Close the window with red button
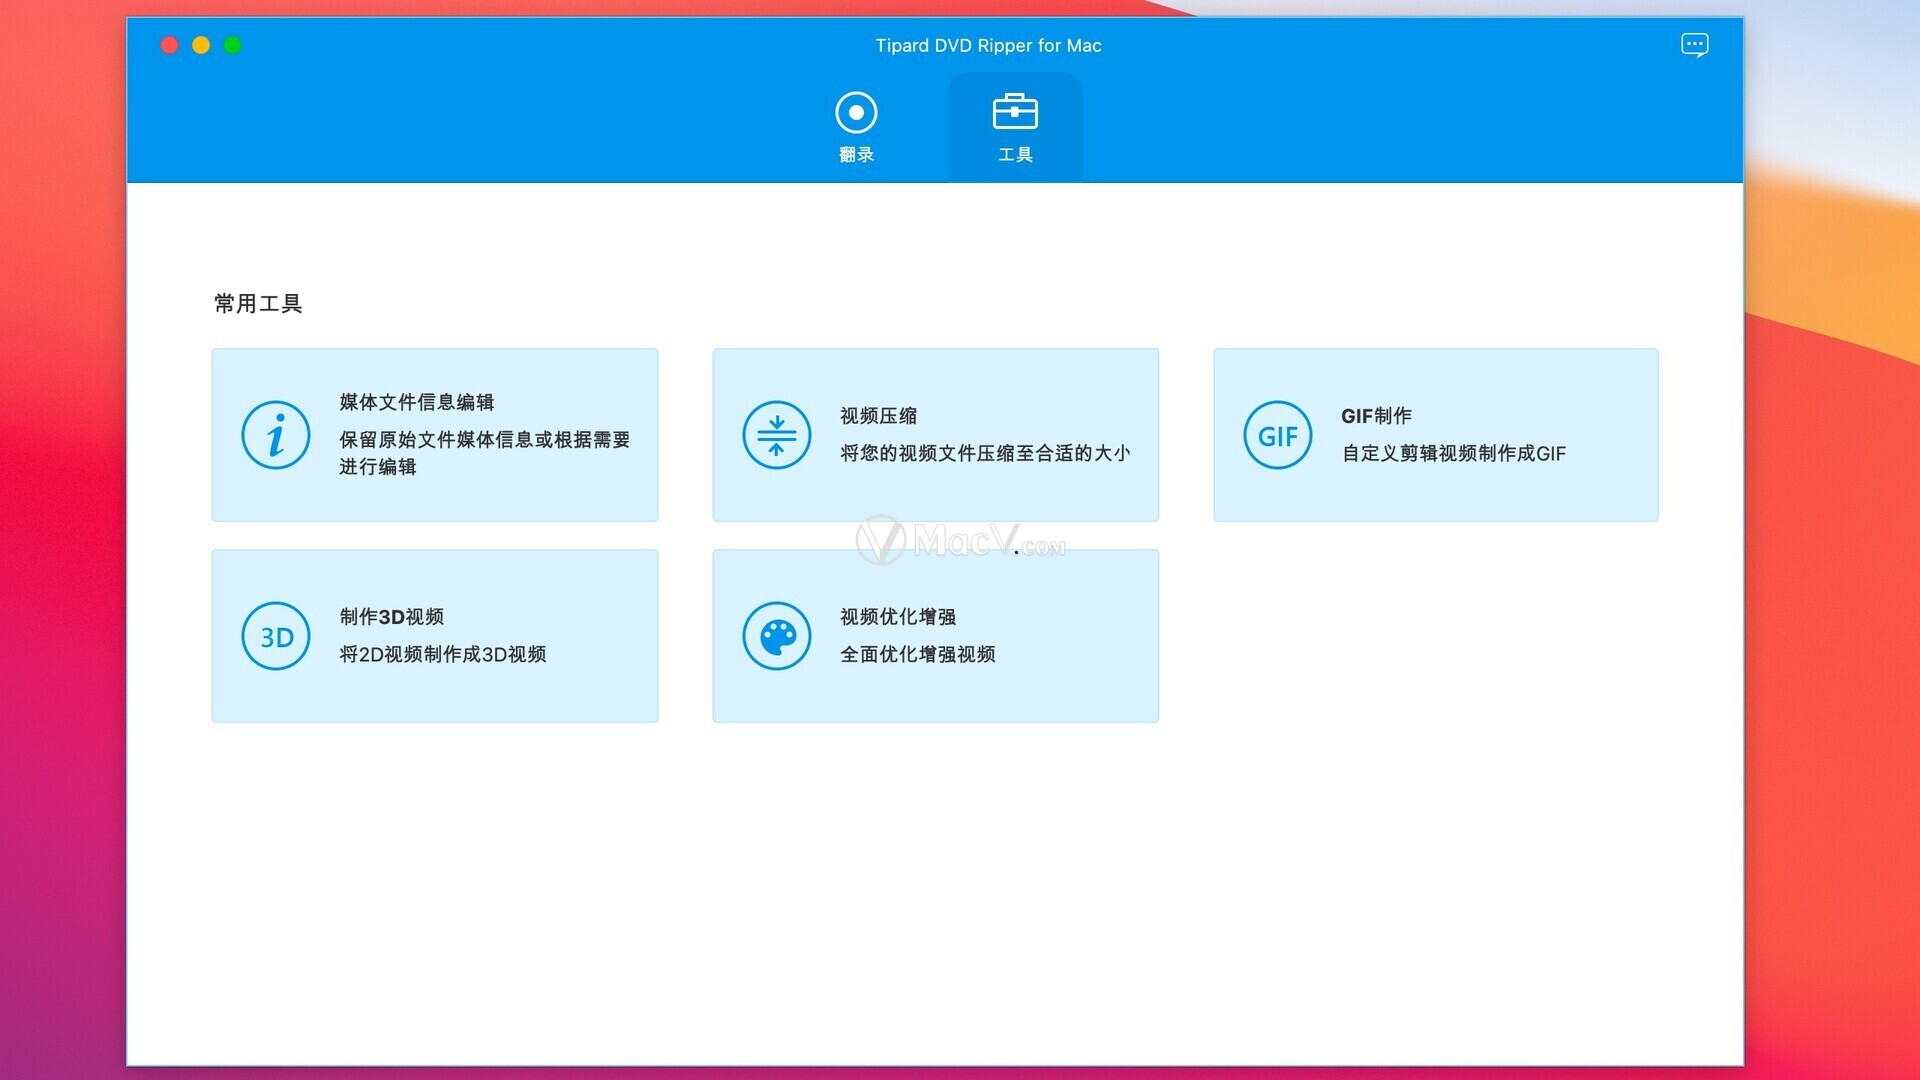This screenshot has width=1920, height=1080. [x=170, y=45]
